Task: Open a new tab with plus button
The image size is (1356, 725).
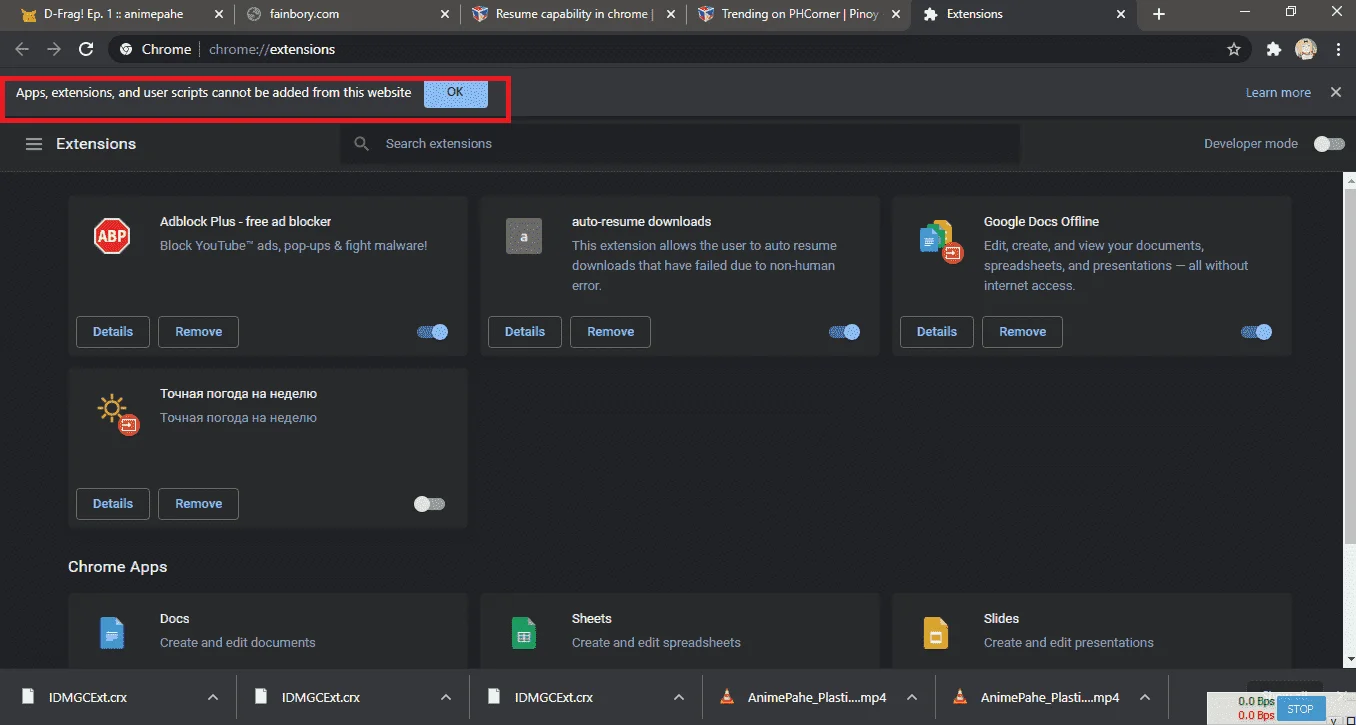Action: 1159,14
